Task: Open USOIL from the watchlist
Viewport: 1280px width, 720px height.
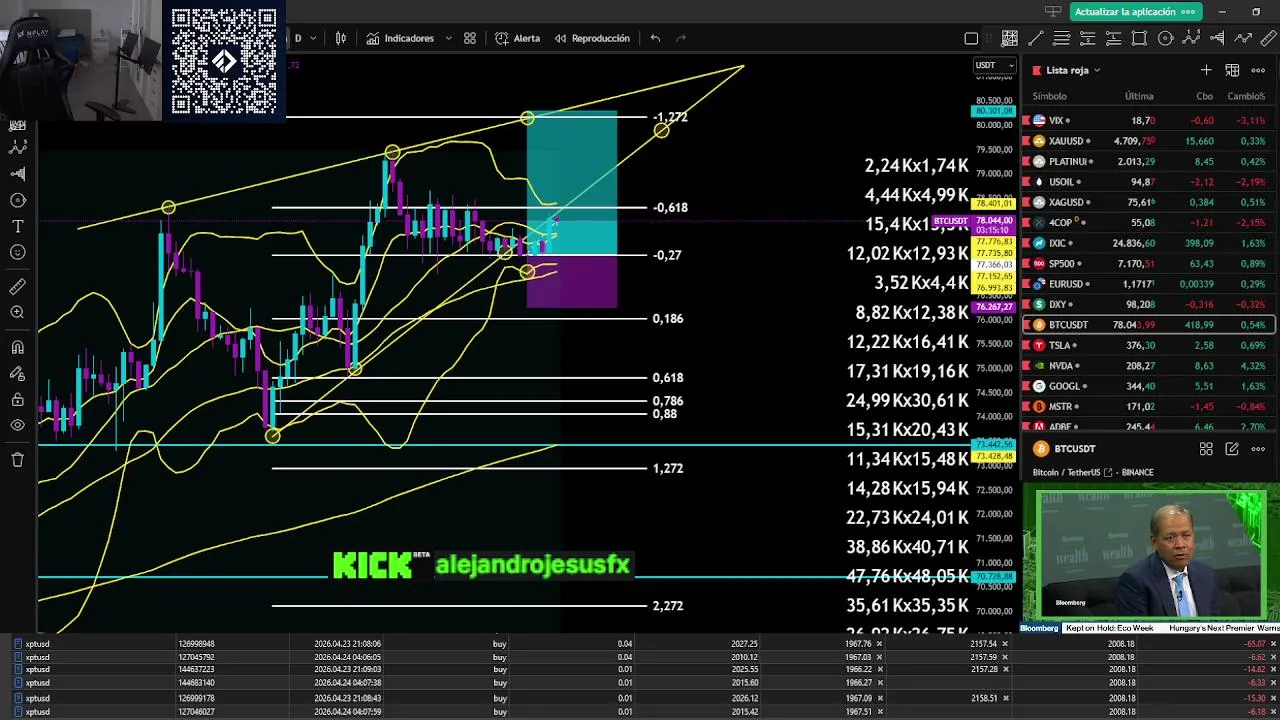Action: (x=1148, y=182)
